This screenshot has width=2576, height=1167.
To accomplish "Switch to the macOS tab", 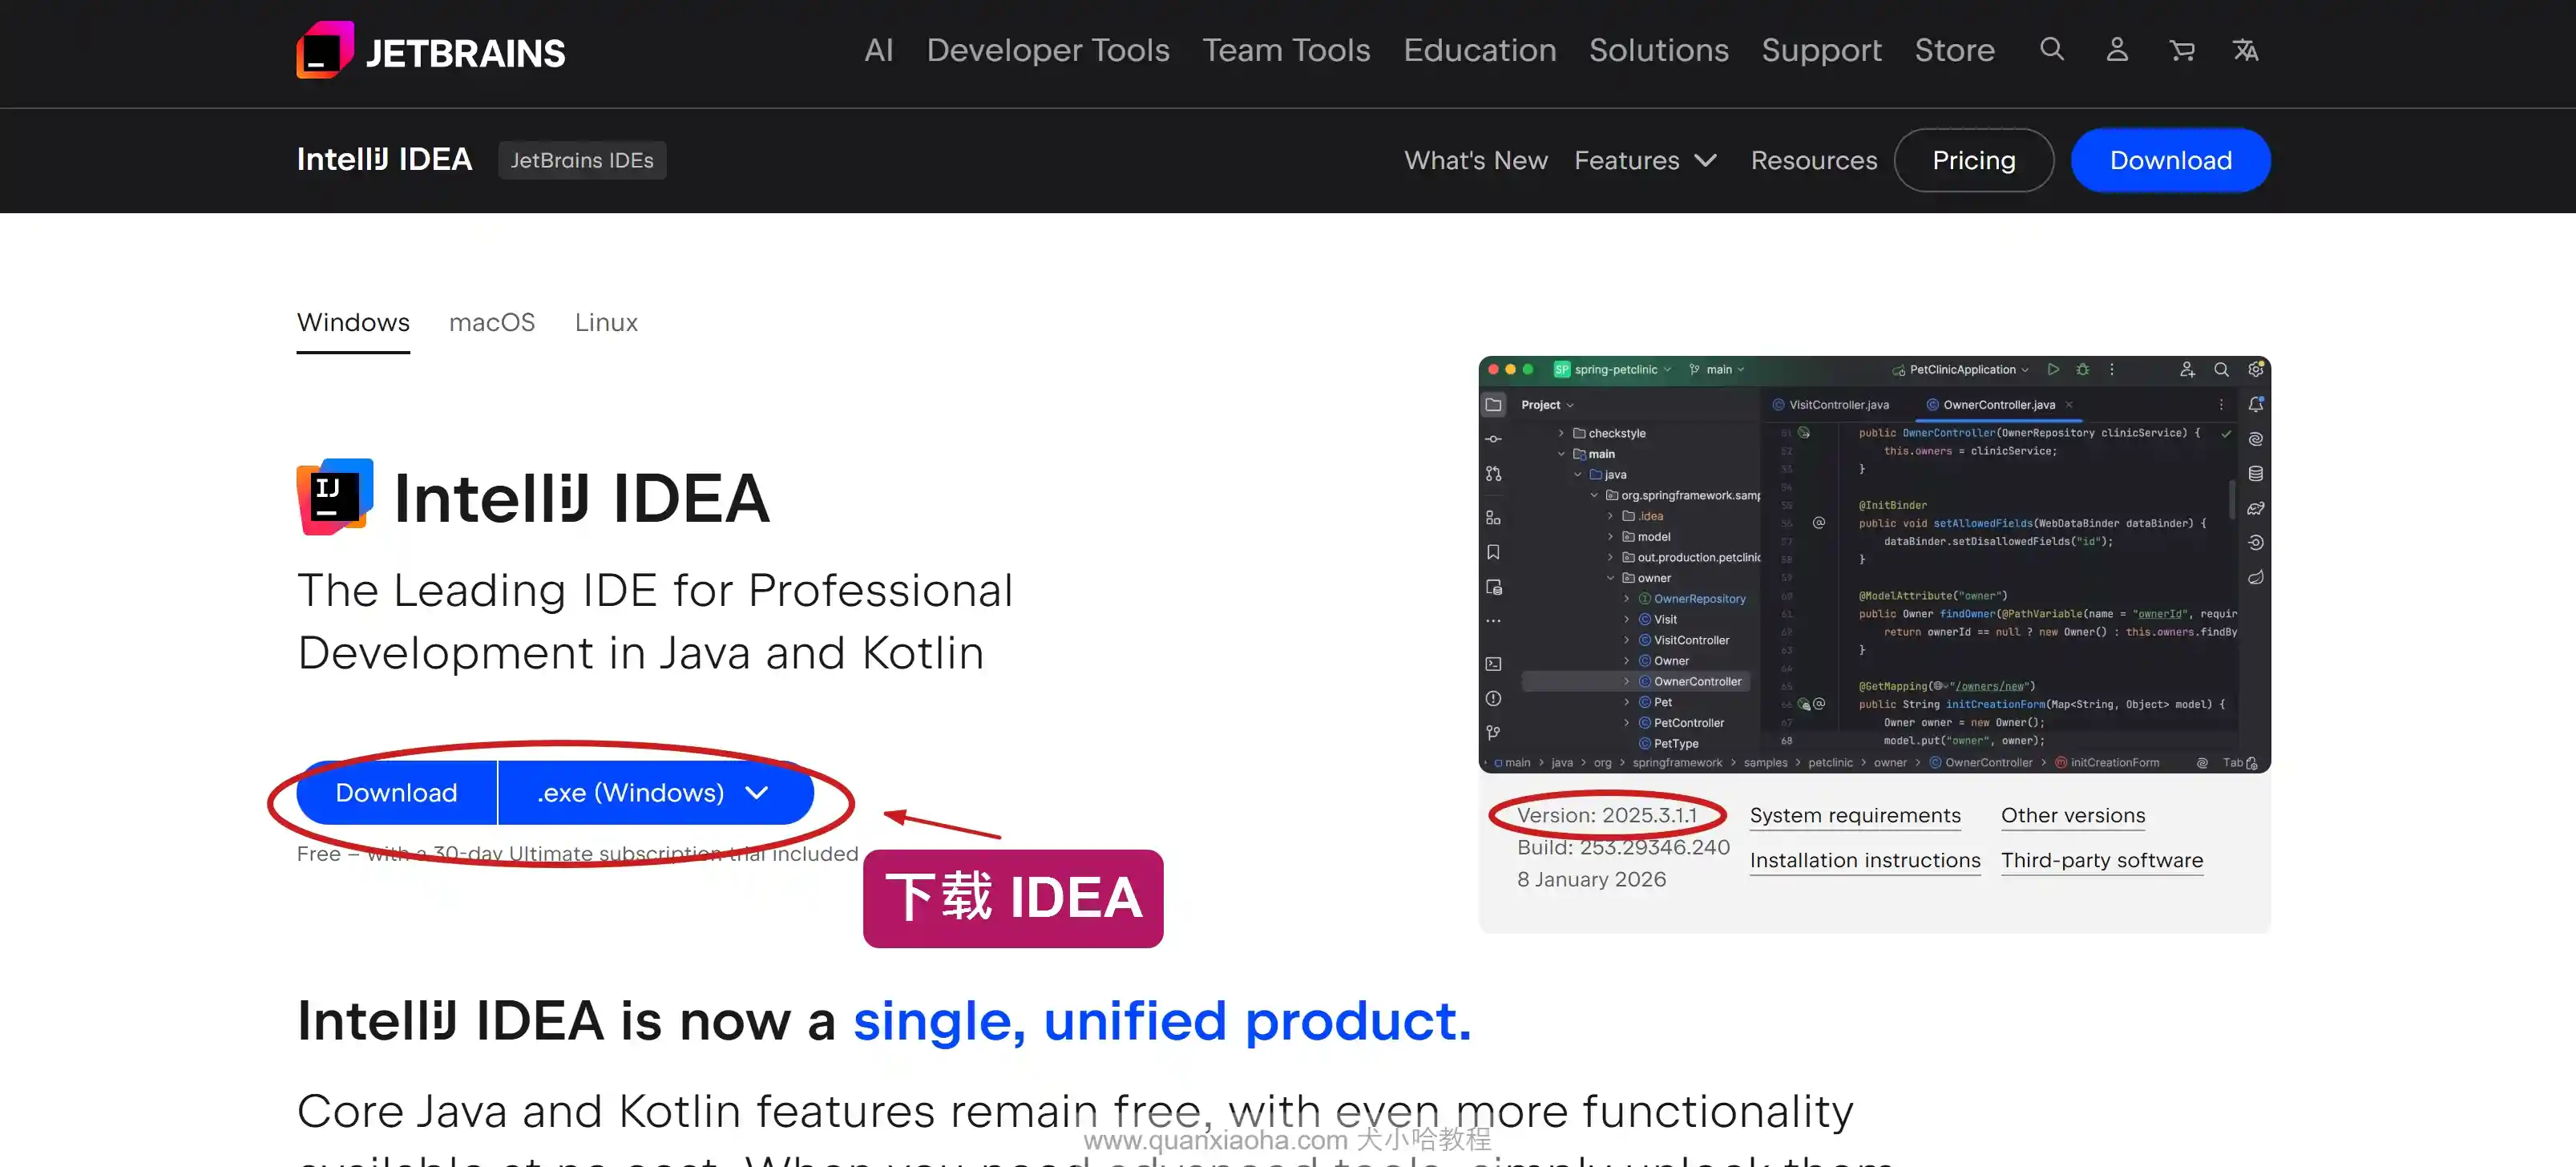I will click(x=492, y=322).
